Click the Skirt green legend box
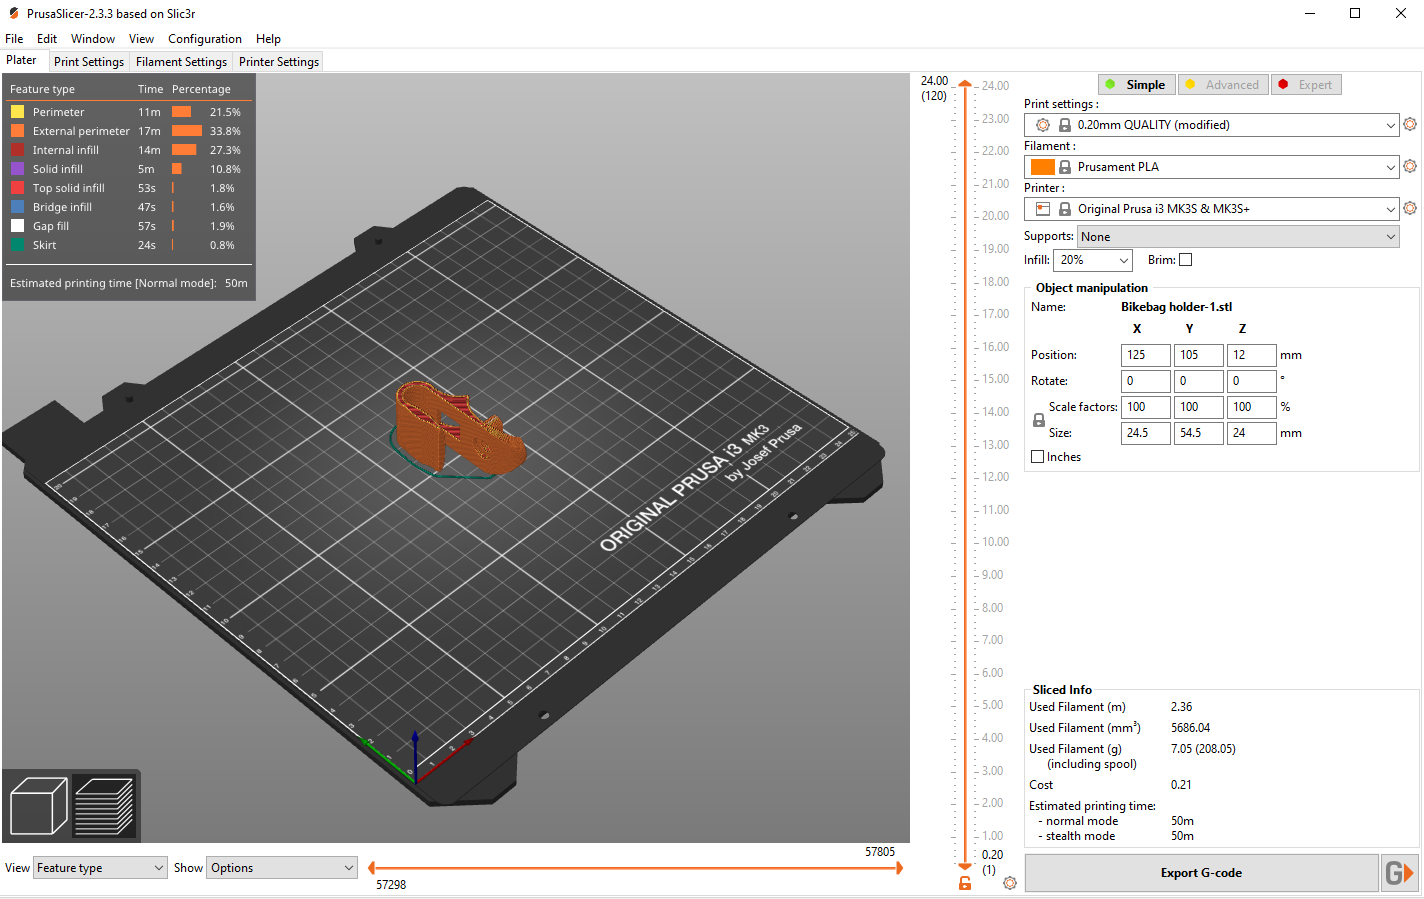 click(x=17, y=245)
